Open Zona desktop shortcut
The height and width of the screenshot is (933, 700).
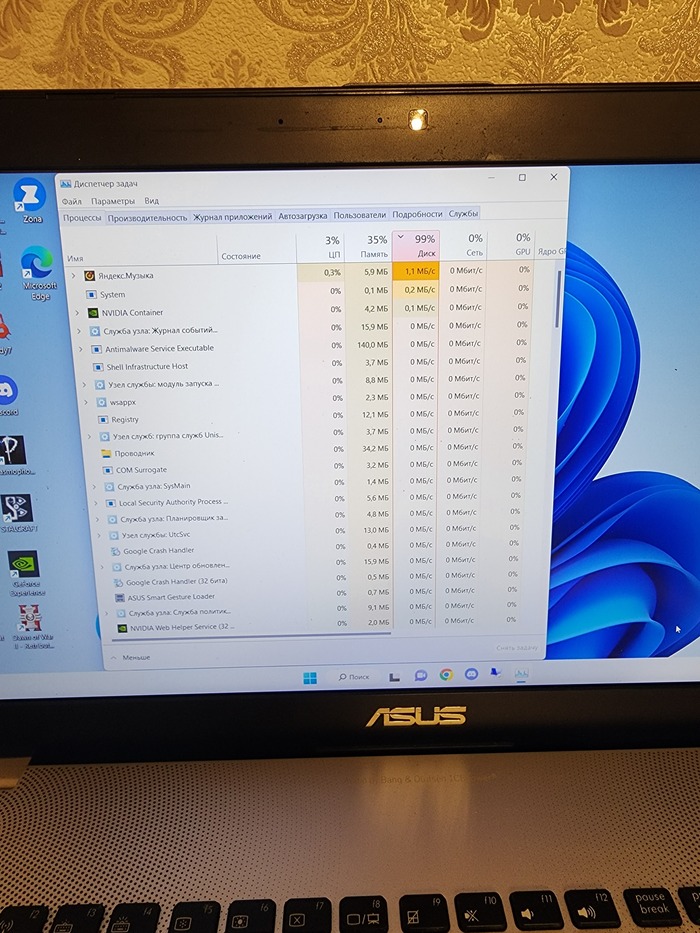(30, 200)
